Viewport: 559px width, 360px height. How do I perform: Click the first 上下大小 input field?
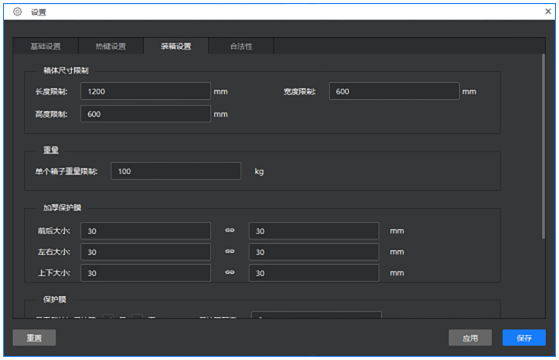click(145, 273)
